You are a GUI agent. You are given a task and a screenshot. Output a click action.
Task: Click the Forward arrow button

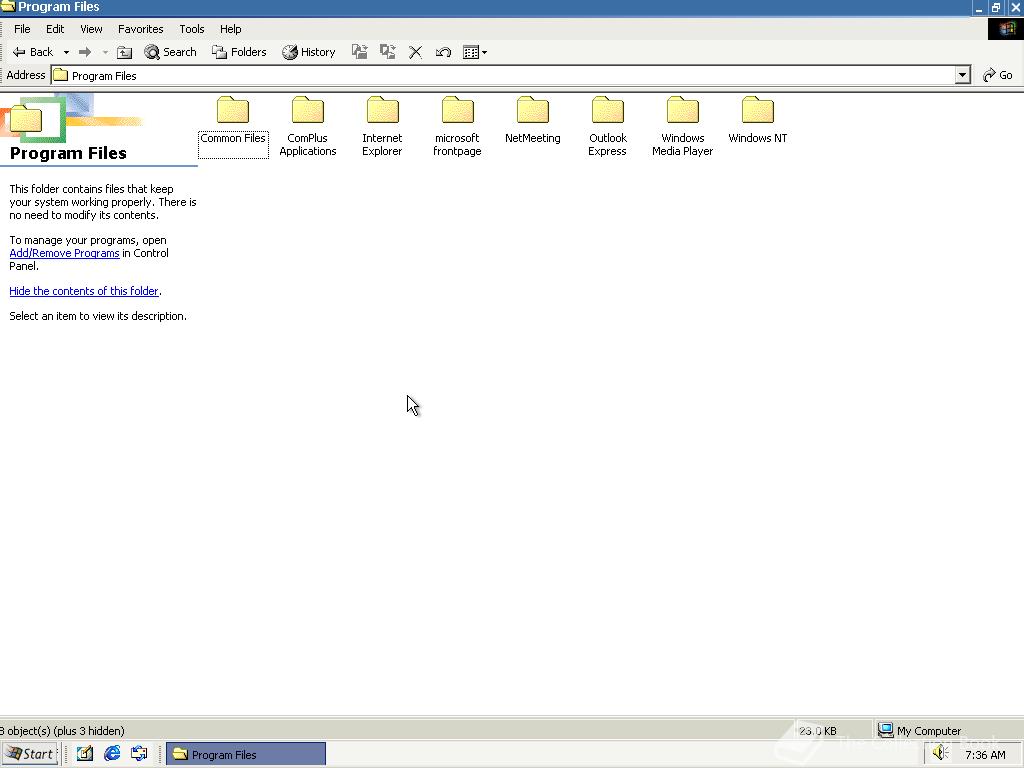coord(85,52)
